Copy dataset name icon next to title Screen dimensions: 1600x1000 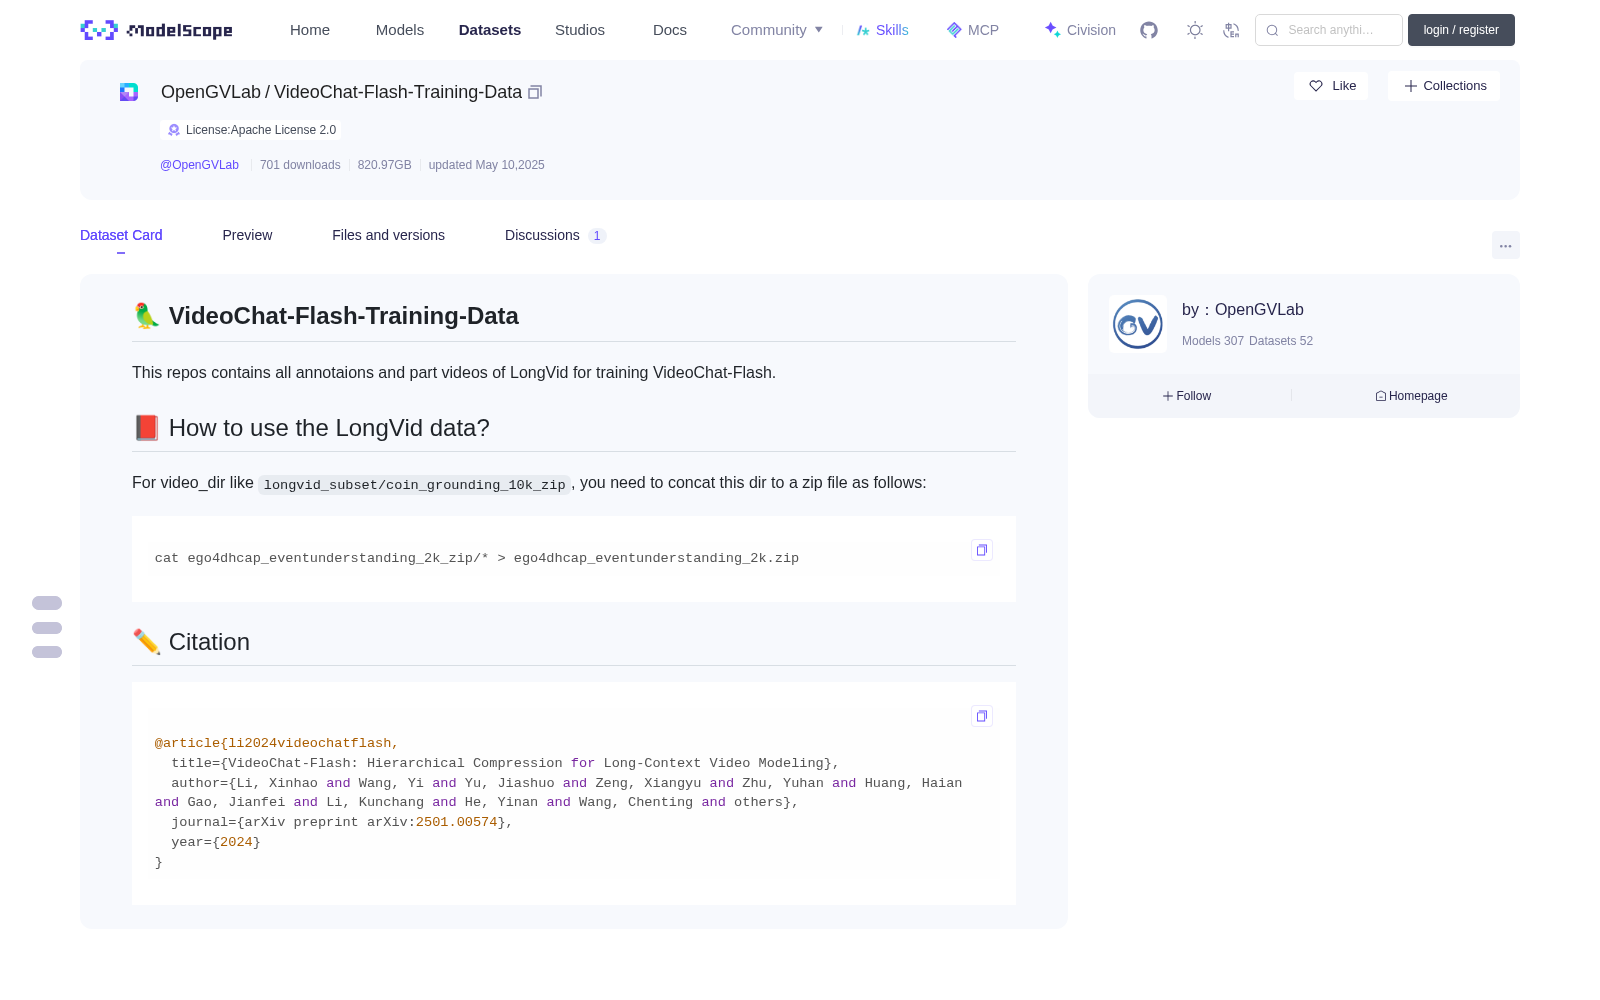tap(535, 92)
